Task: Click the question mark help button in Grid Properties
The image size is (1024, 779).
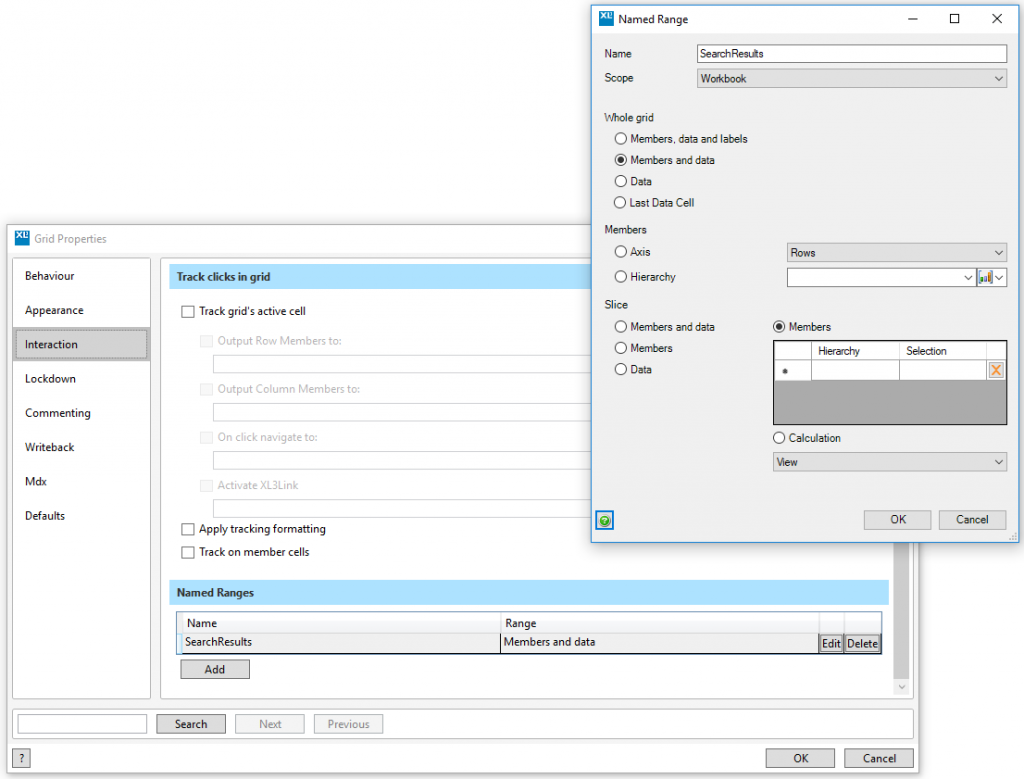Action: coord(22,758)
